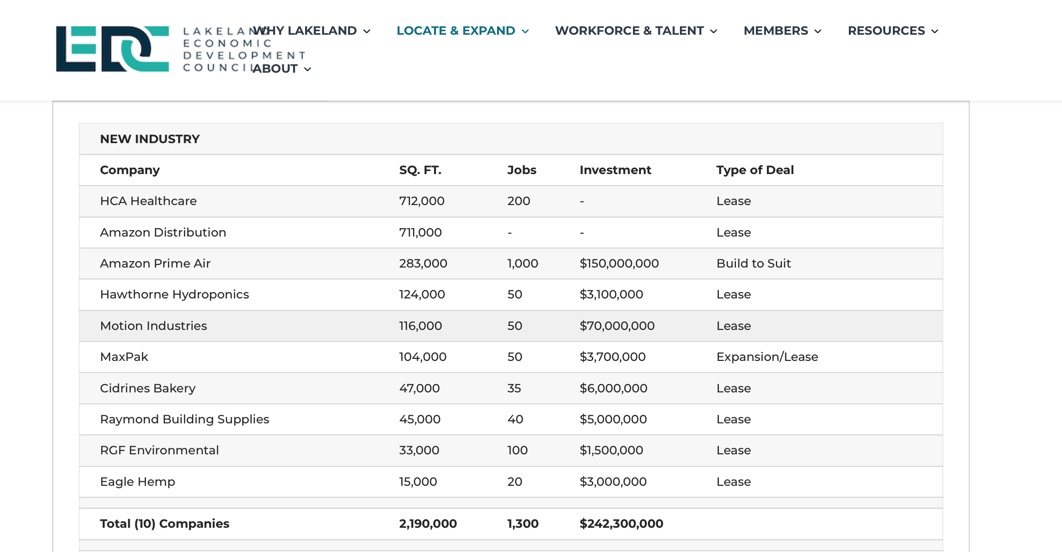Image resolution: width=1062 pixels, height=552 pixels.
Task: Select Raymond Building Supplies in the table
Action: tap(184, 420)
